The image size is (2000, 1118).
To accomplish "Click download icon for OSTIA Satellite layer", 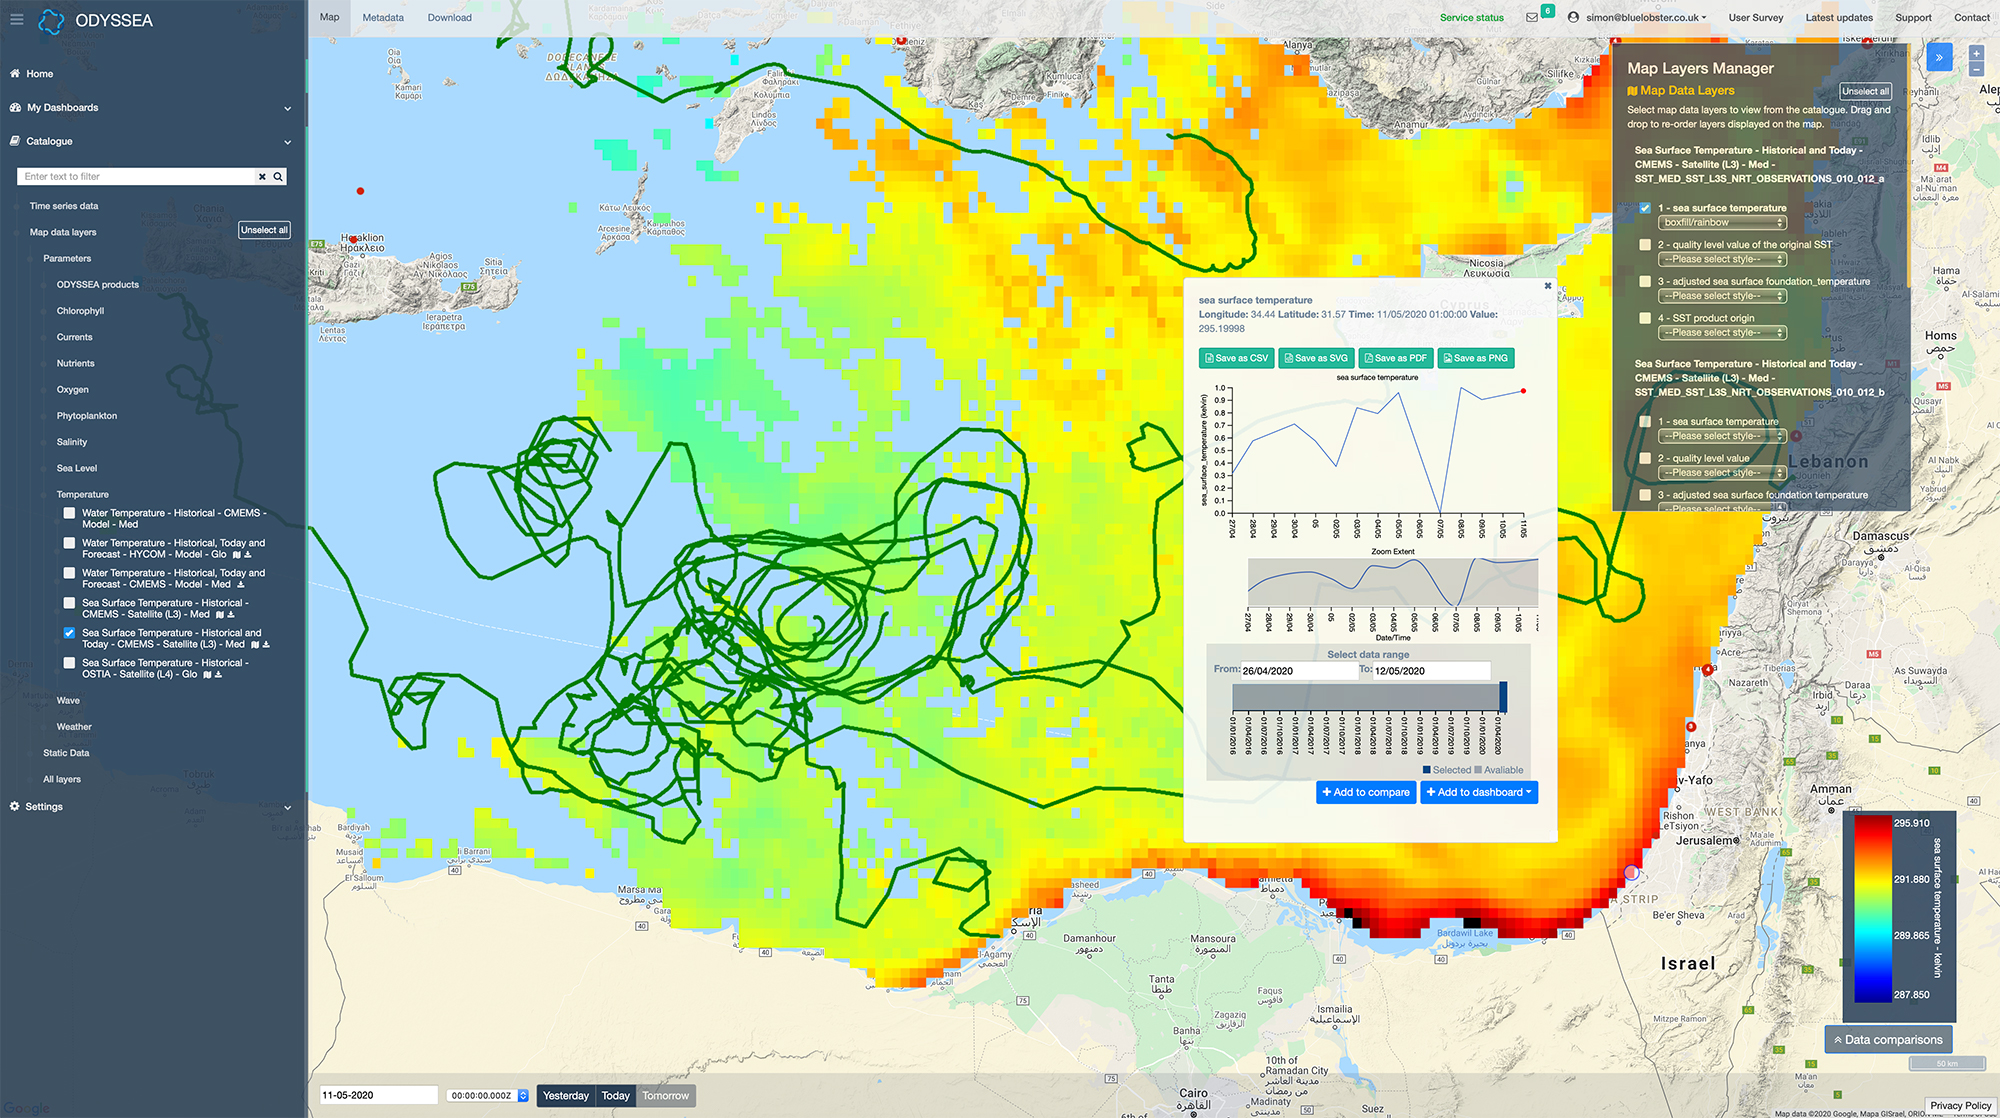I will (219, 675).
